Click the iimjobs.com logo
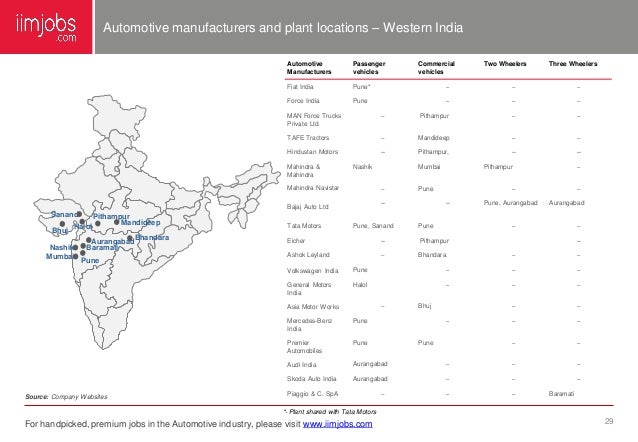 [46, 27]
